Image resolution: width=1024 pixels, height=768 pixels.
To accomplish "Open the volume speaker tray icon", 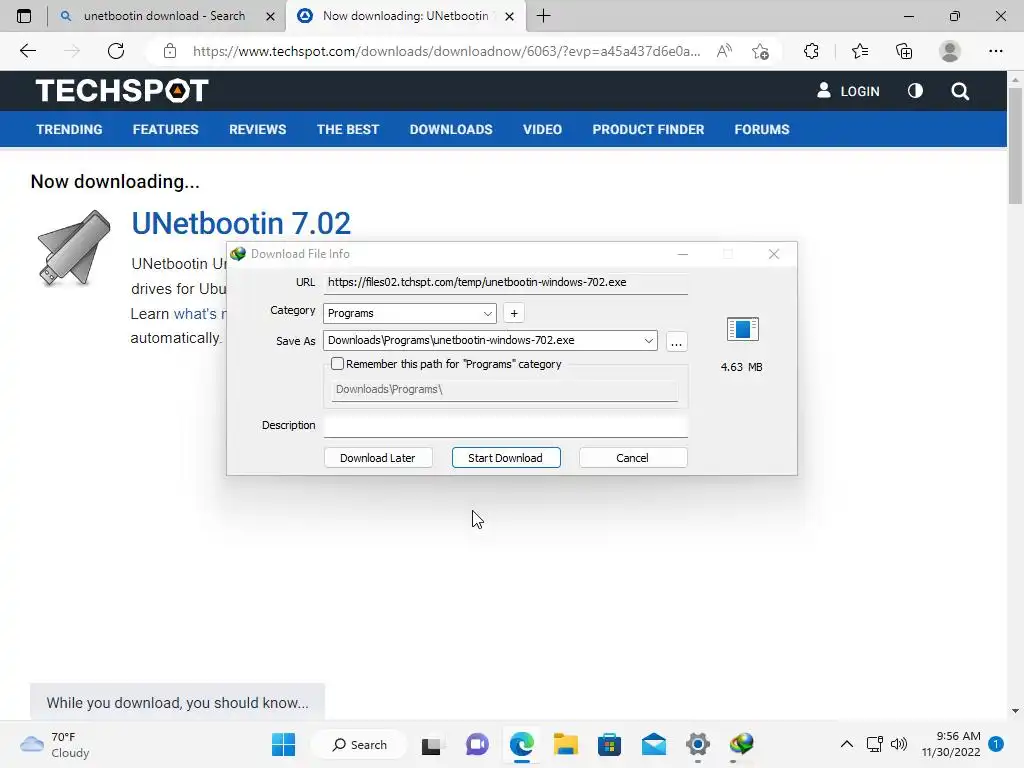I will tap(899, 744).
